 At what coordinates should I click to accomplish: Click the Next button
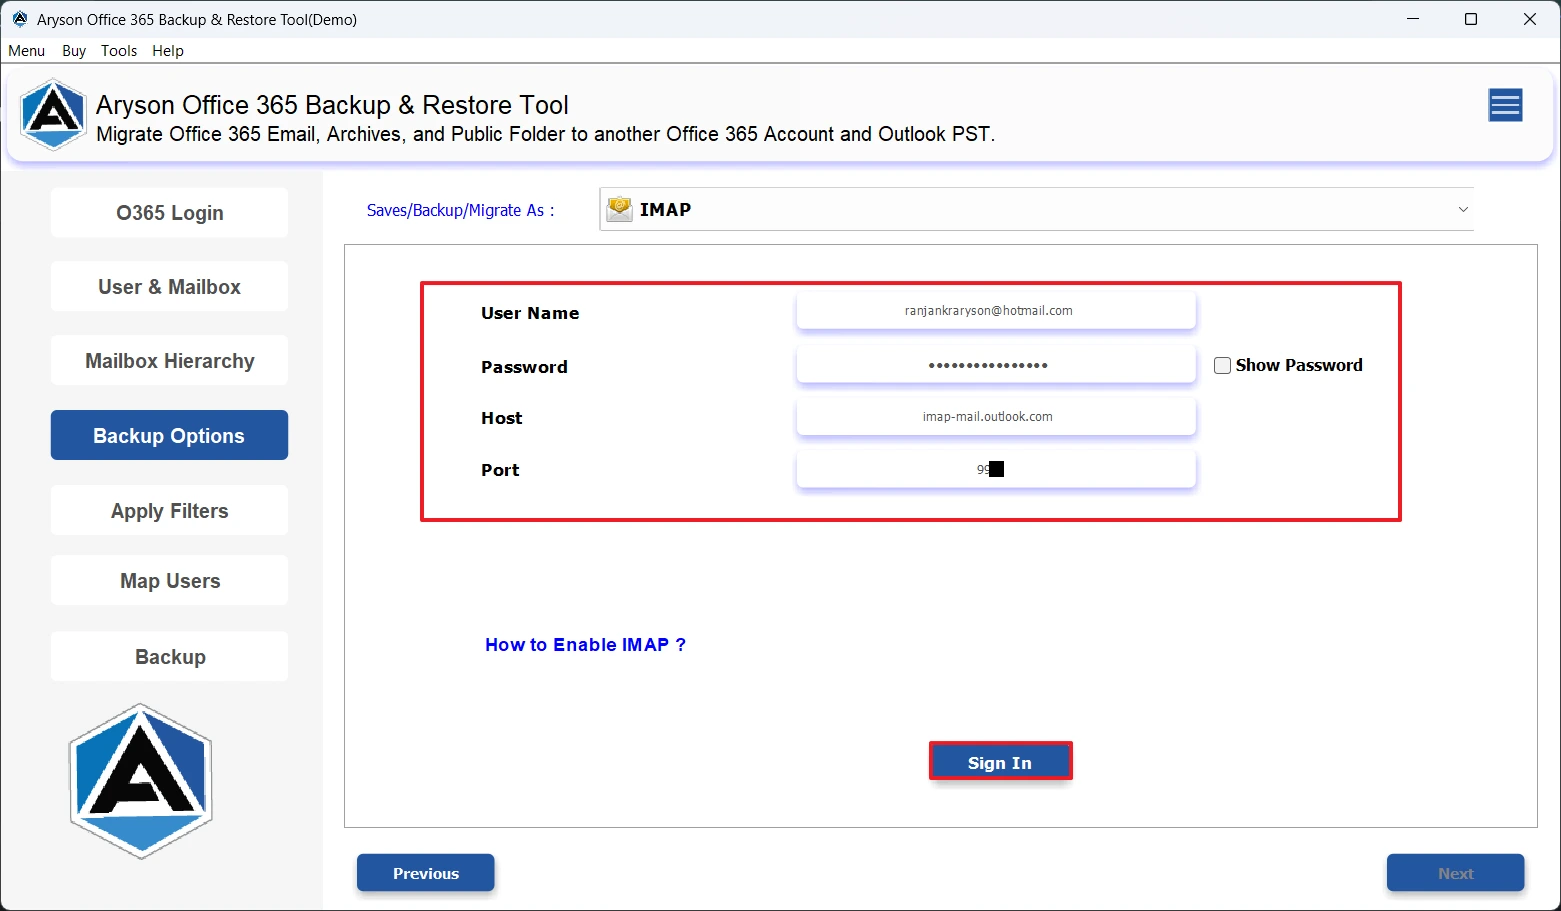(1456, 873)
